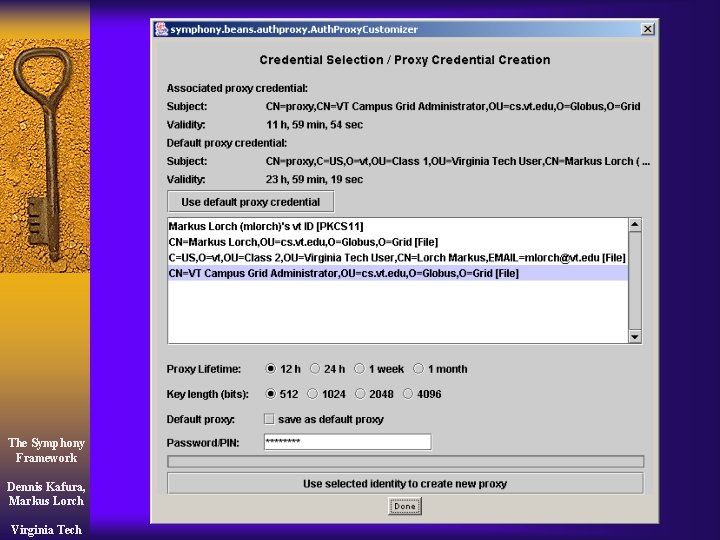
Task: Set the key length to 512 bits
Action: [270, 394]
